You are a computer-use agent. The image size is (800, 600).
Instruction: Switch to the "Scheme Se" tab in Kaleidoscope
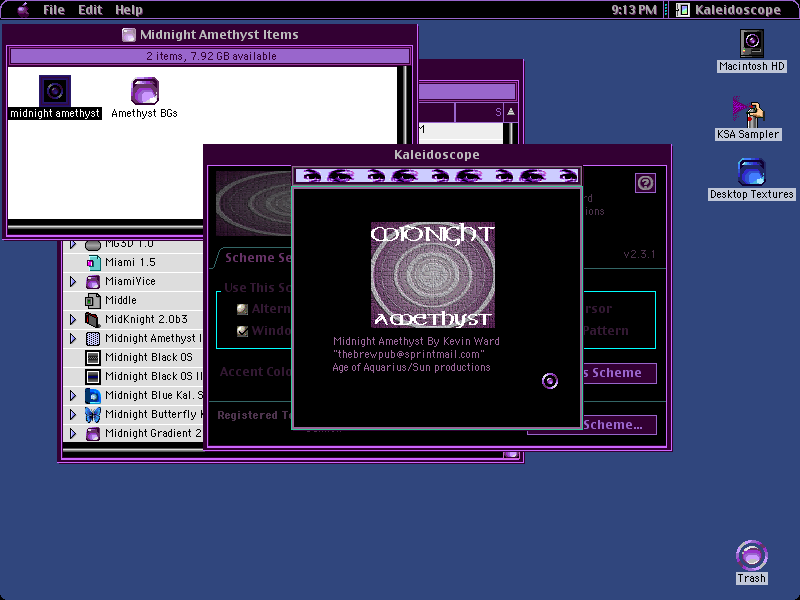(253, 258)
